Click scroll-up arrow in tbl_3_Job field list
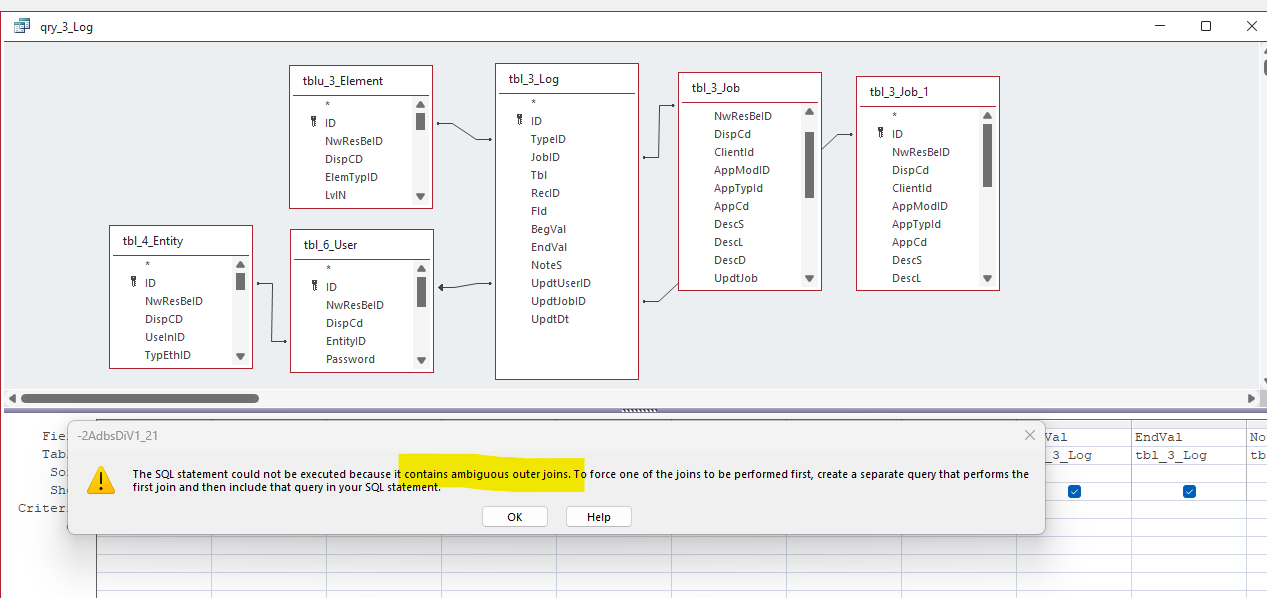The width and height of the screenshot is (1267, 598). pyautogui.click(x=810, y=115)
